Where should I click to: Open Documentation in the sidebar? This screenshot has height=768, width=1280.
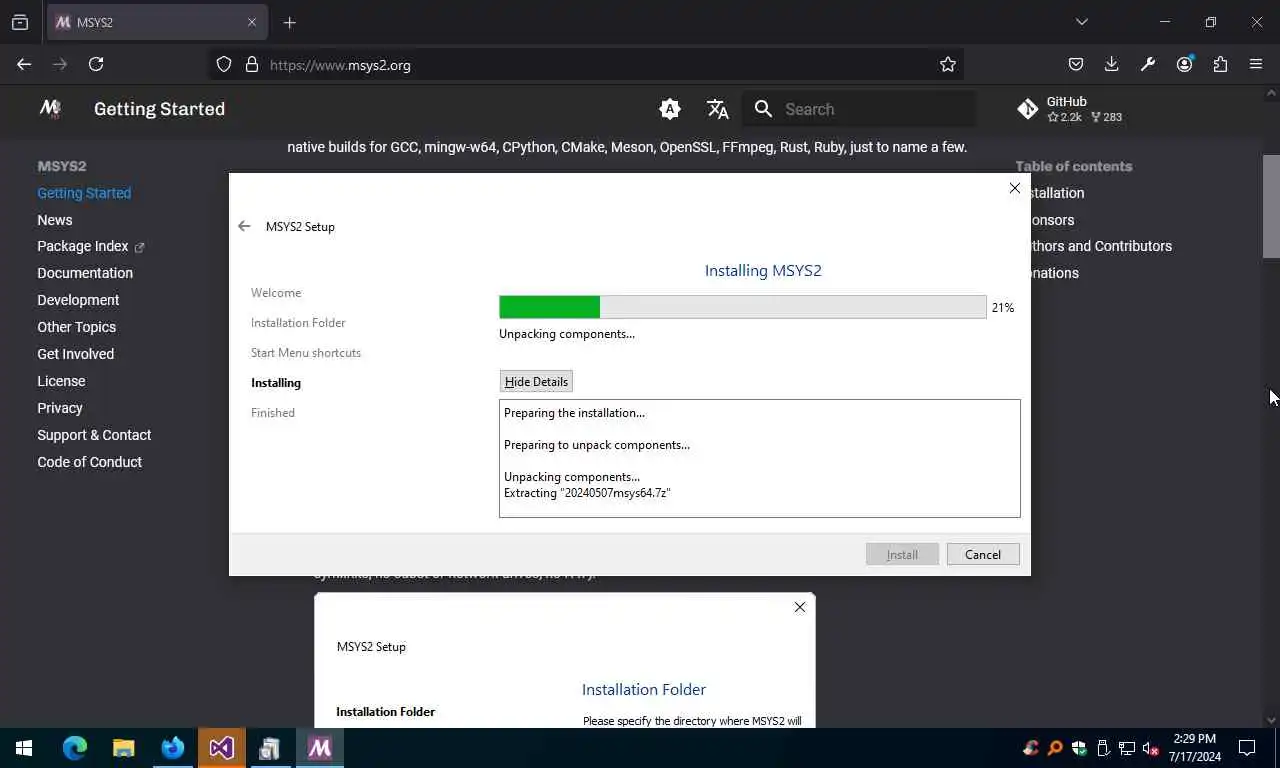[x=85, y=273]
